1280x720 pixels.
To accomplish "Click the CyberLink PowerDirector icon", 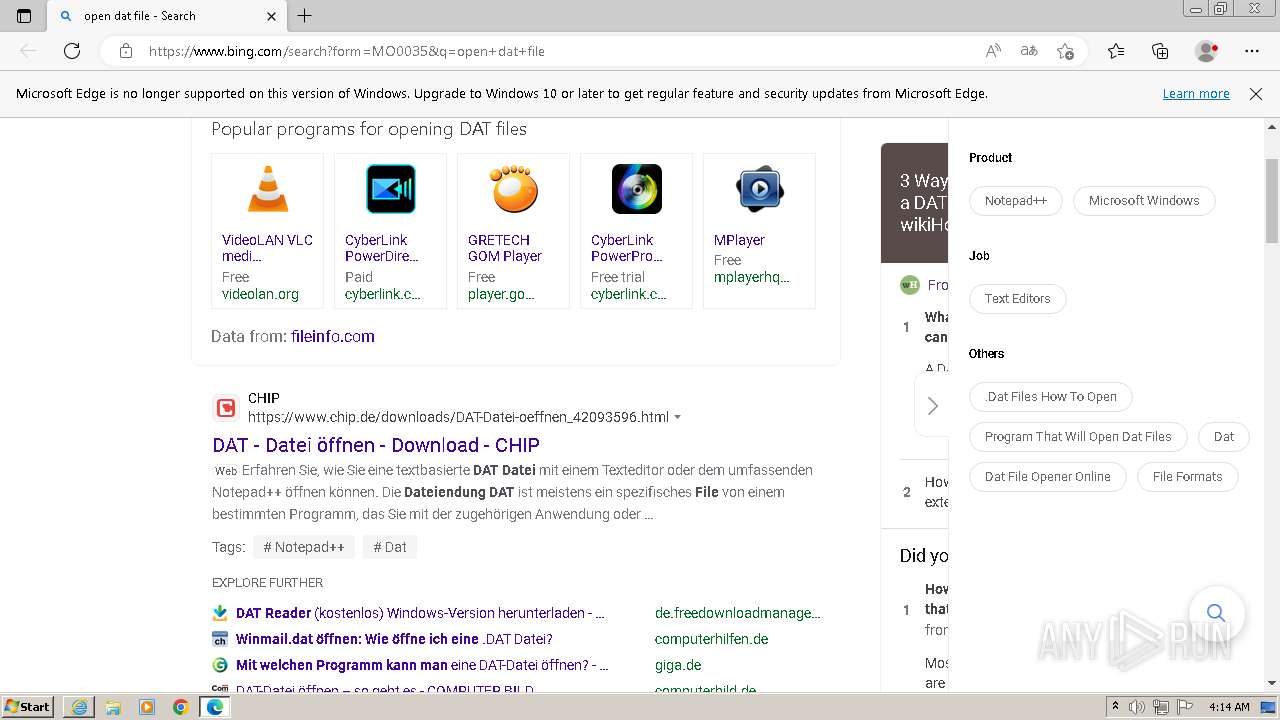I will [391, 189].
